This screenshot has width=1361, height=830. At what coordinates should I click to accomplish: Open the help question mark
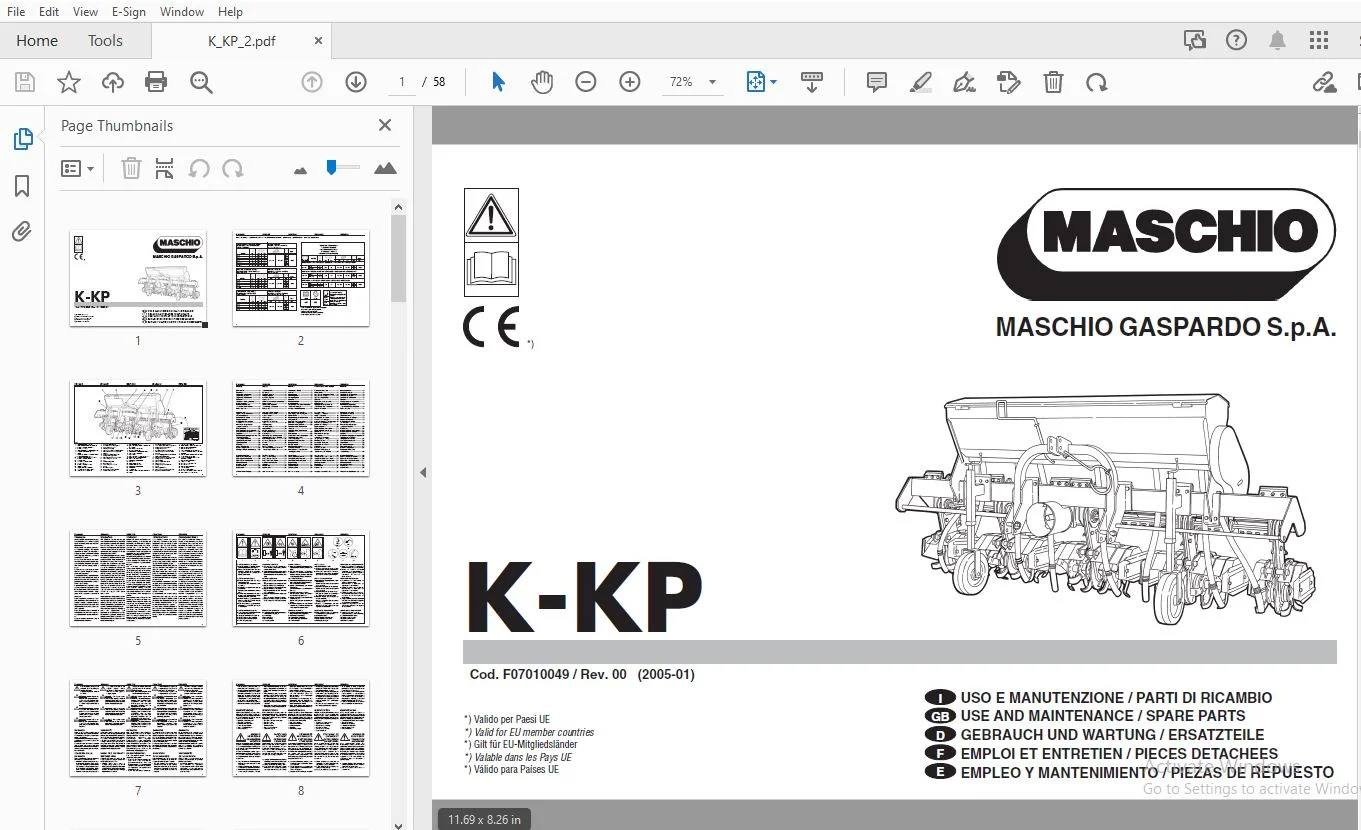tap(1236, 40)
